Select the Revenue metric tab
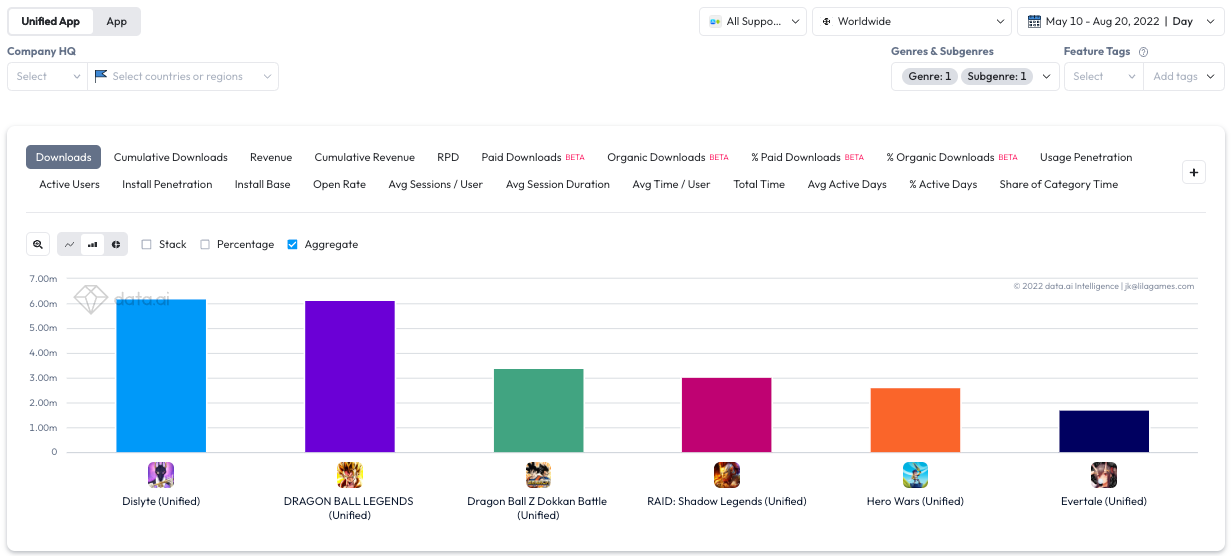The height and width of the screenshot is (556, 1231). pyautogui.click(x=271, y=157)
